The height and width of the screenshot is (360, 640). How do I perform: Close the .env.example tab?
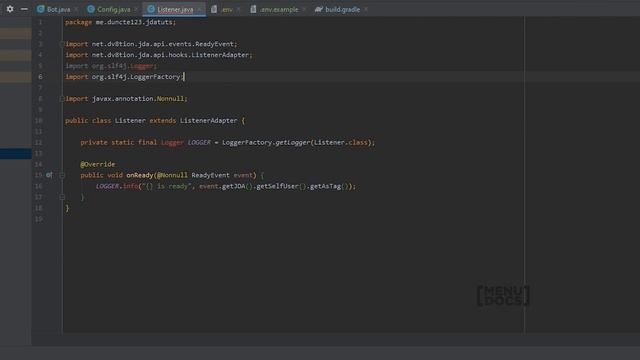(304, 9)
